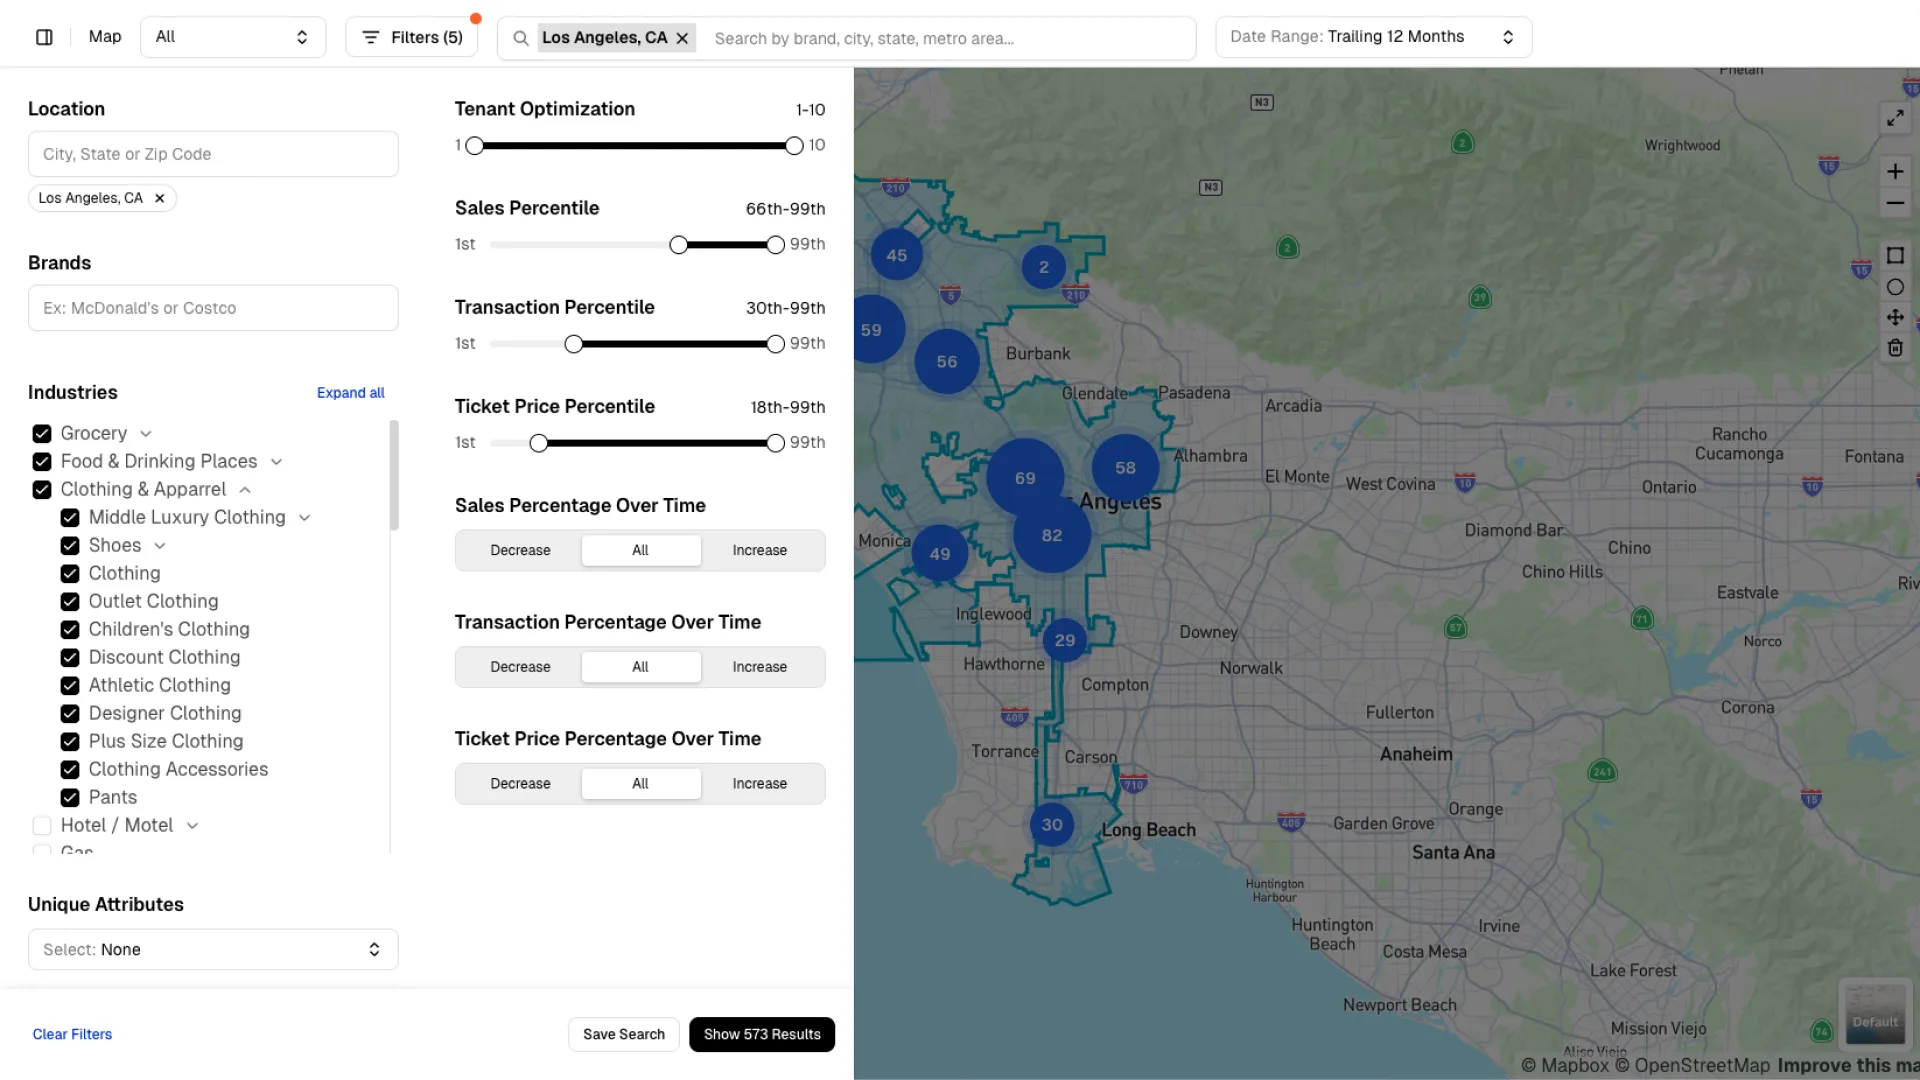Activate the move shape tool

[x=1896, y=317]
